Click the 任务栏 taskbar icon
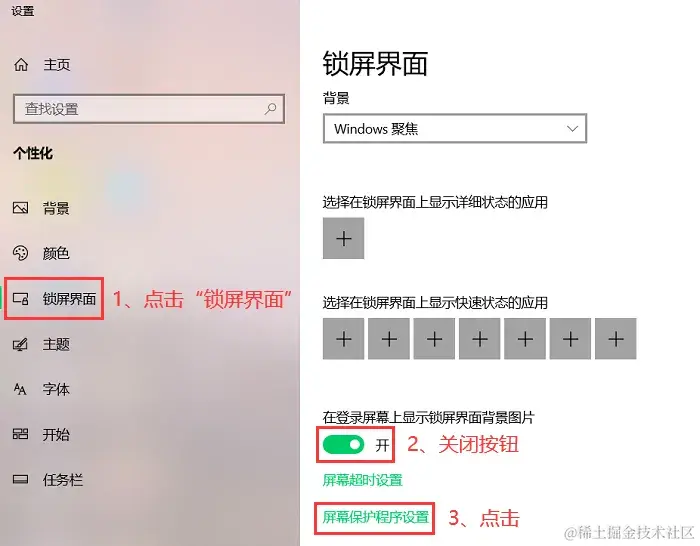 click(x=21, y=479)
